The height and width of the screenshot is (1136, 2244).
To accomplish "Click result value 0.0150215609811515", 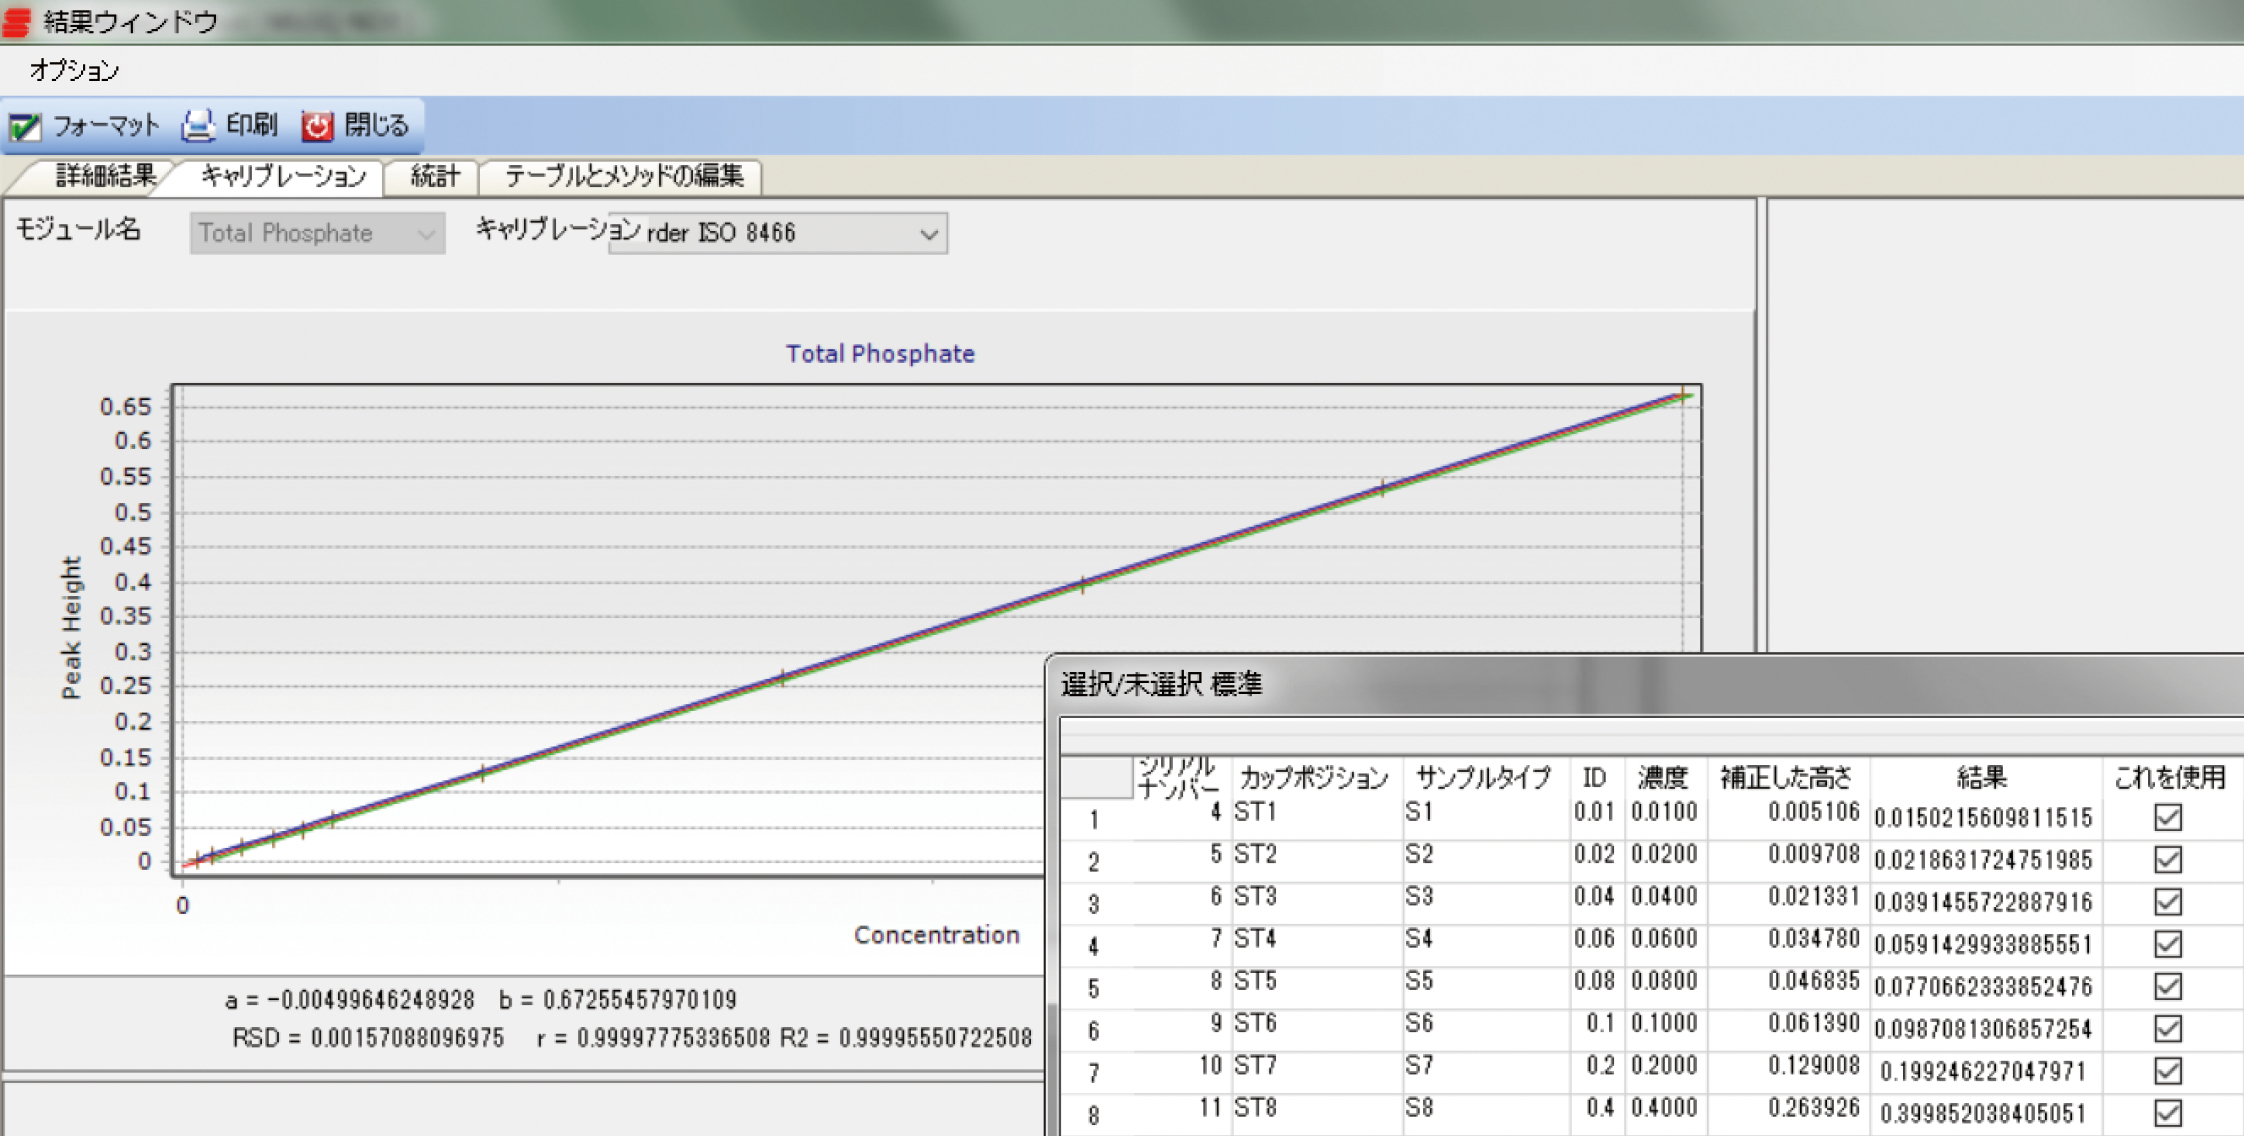I will pyautogui.click(x=1983, y=818).
